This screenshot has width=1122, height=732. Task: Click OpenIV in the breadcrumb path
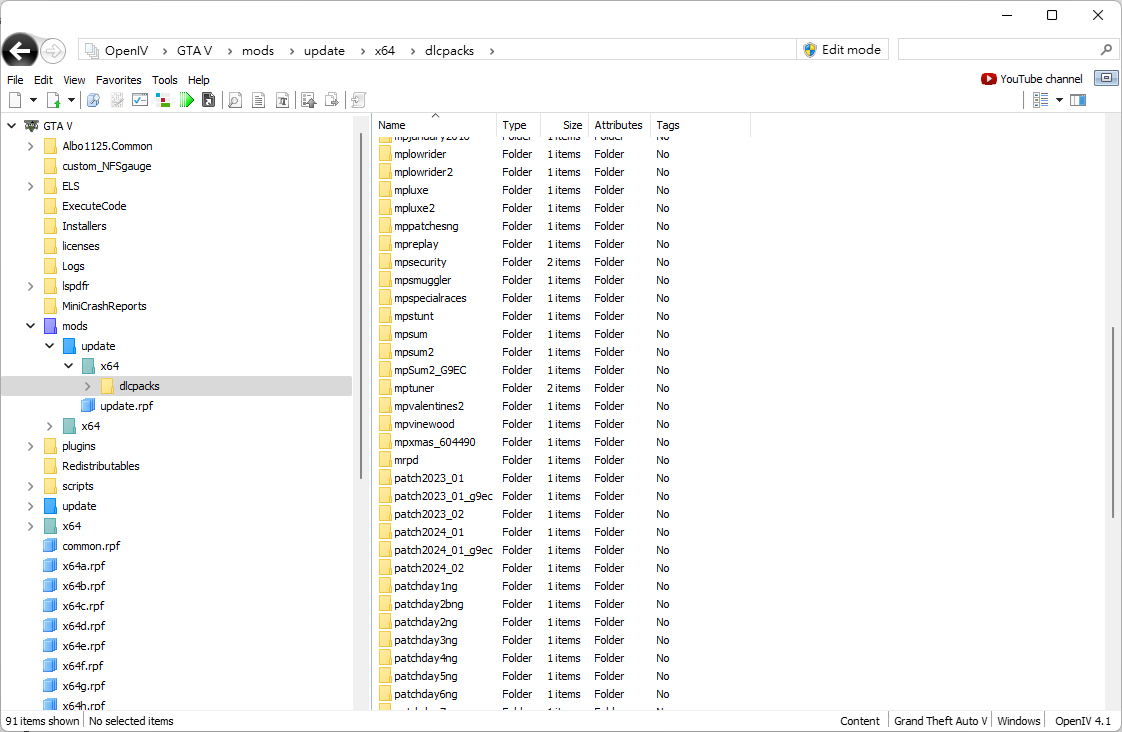click(x=127, y=51)
